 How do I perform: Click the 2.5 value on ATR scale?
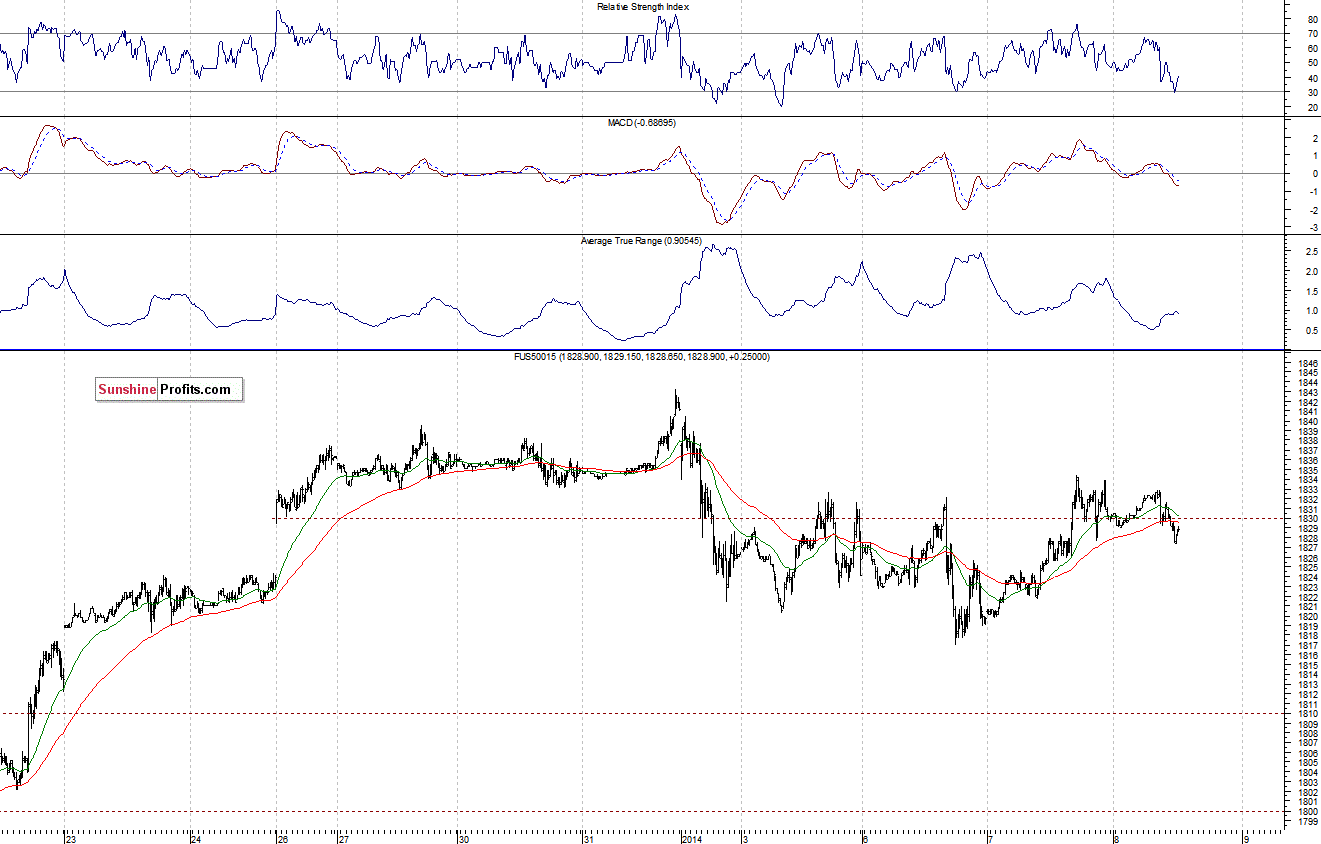point(1310,252)
